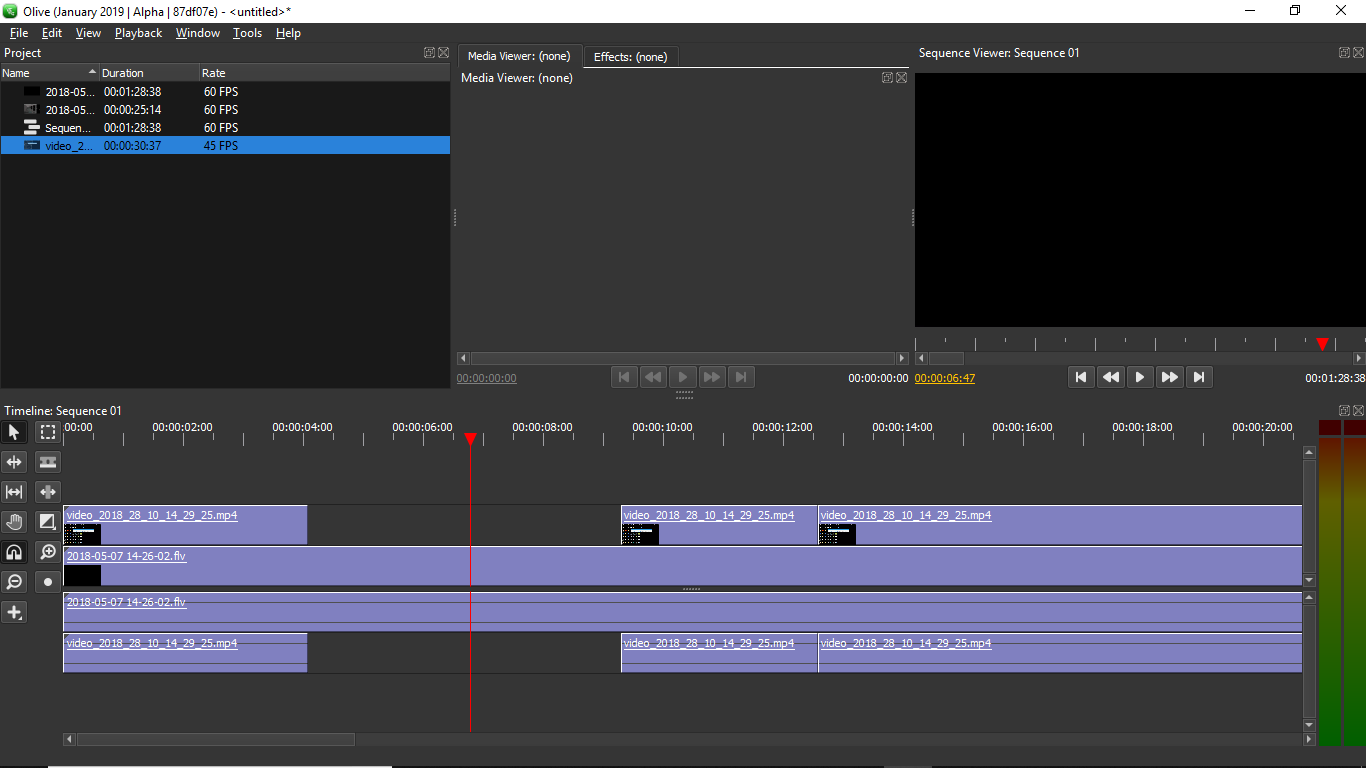Viewport: 1366px width, 768px height.
Task: Click Media Viewer fast forward button
Action: click(712, 377)
